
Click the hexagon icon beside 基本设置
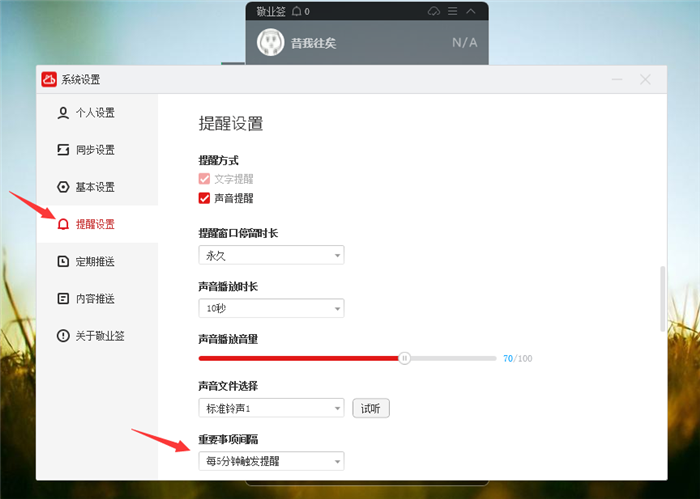click(x=63, y=187)
